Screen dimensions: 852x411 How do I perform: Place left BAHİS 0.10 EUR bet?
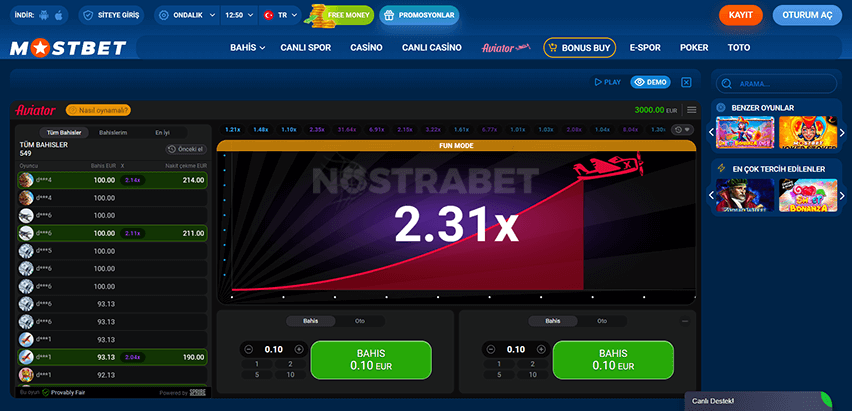coord(371,360)
